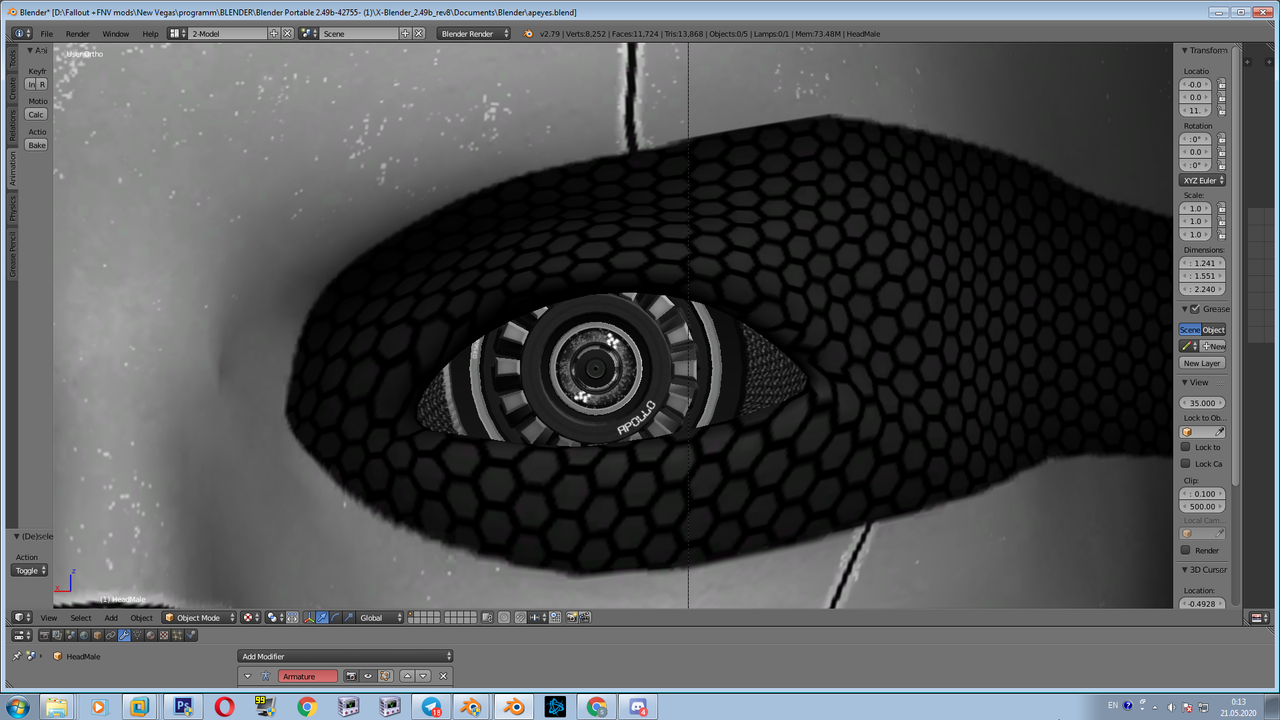
Task: Enable the rotate manipulator icon
Action: click(334, 617)
